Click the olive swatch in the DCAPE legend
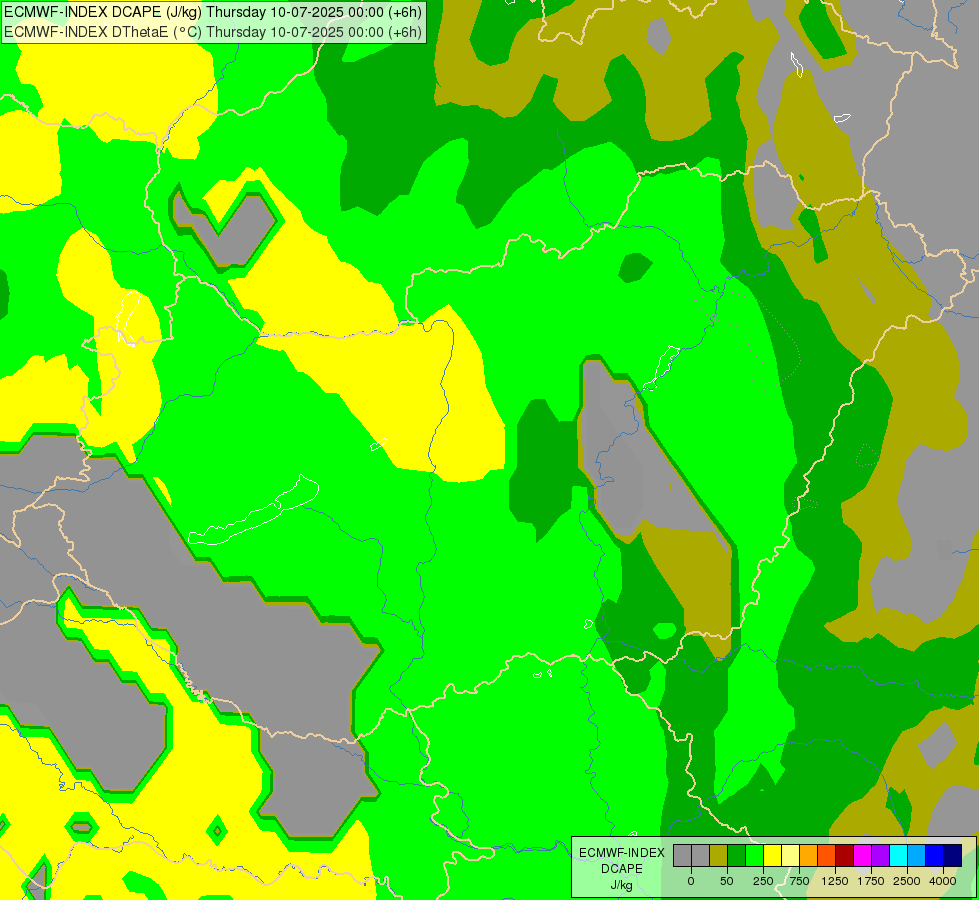Screen dimensions: 979x900 click(719, 856)
